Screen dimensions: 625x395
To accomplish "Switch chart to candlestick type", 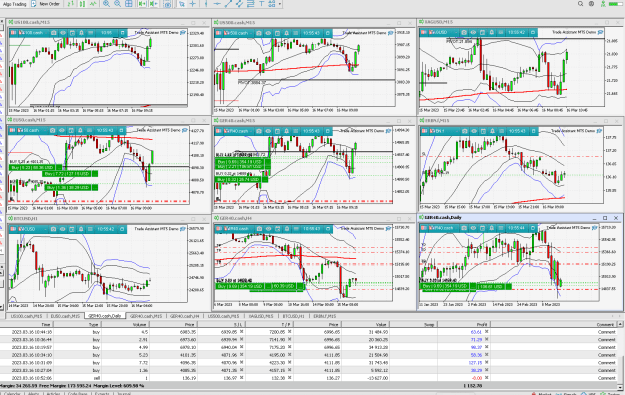I will [82, 4].
